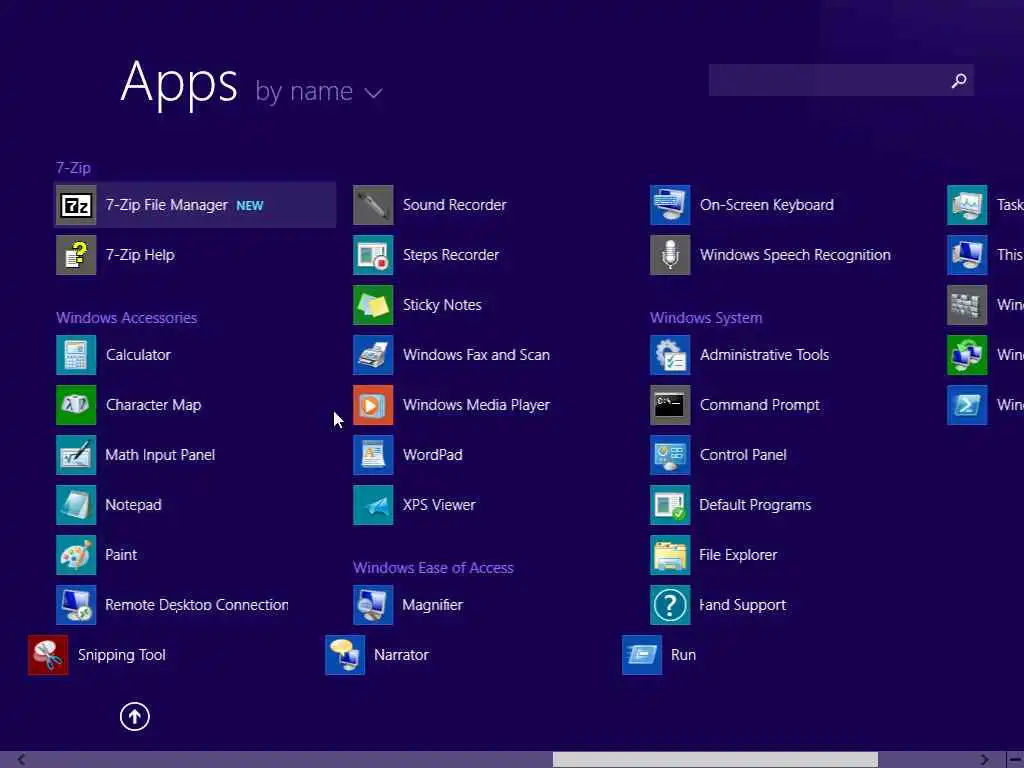Viewport: 1024px width, 768px height.
Task: Open the partially visible Task Manager icon
Action: 967,205
